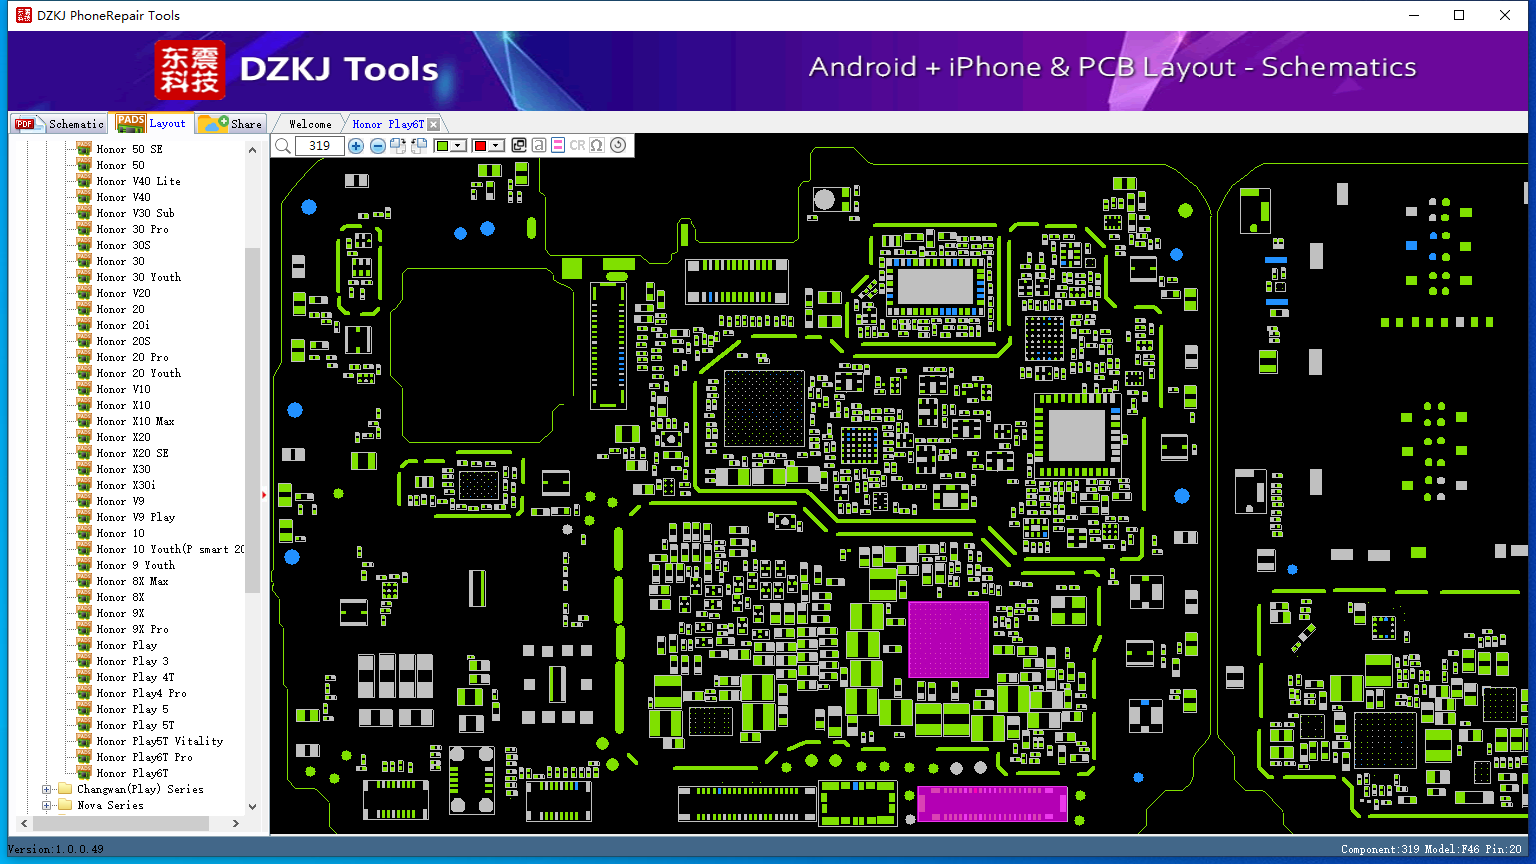Screen dimensions: 1536x864
Task: Click the tree panel scroll up arrow
Action: point(252,150)
